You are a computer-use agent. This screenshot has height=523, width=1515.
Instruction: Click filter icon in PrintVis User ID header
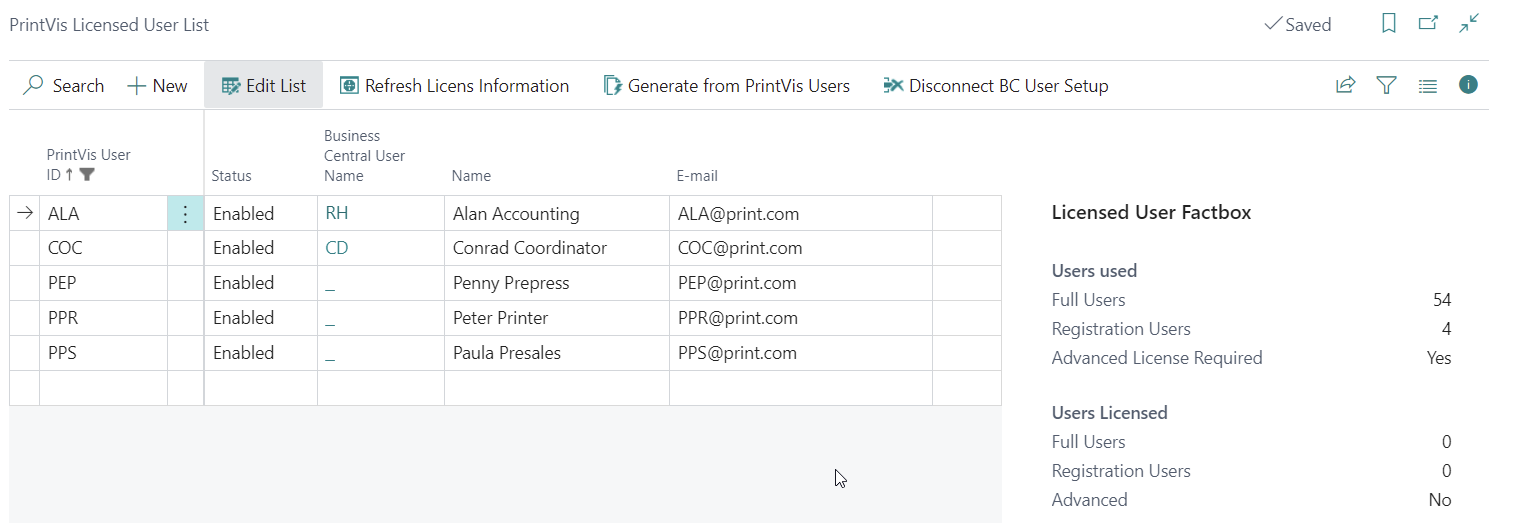[x=87, y=175]
